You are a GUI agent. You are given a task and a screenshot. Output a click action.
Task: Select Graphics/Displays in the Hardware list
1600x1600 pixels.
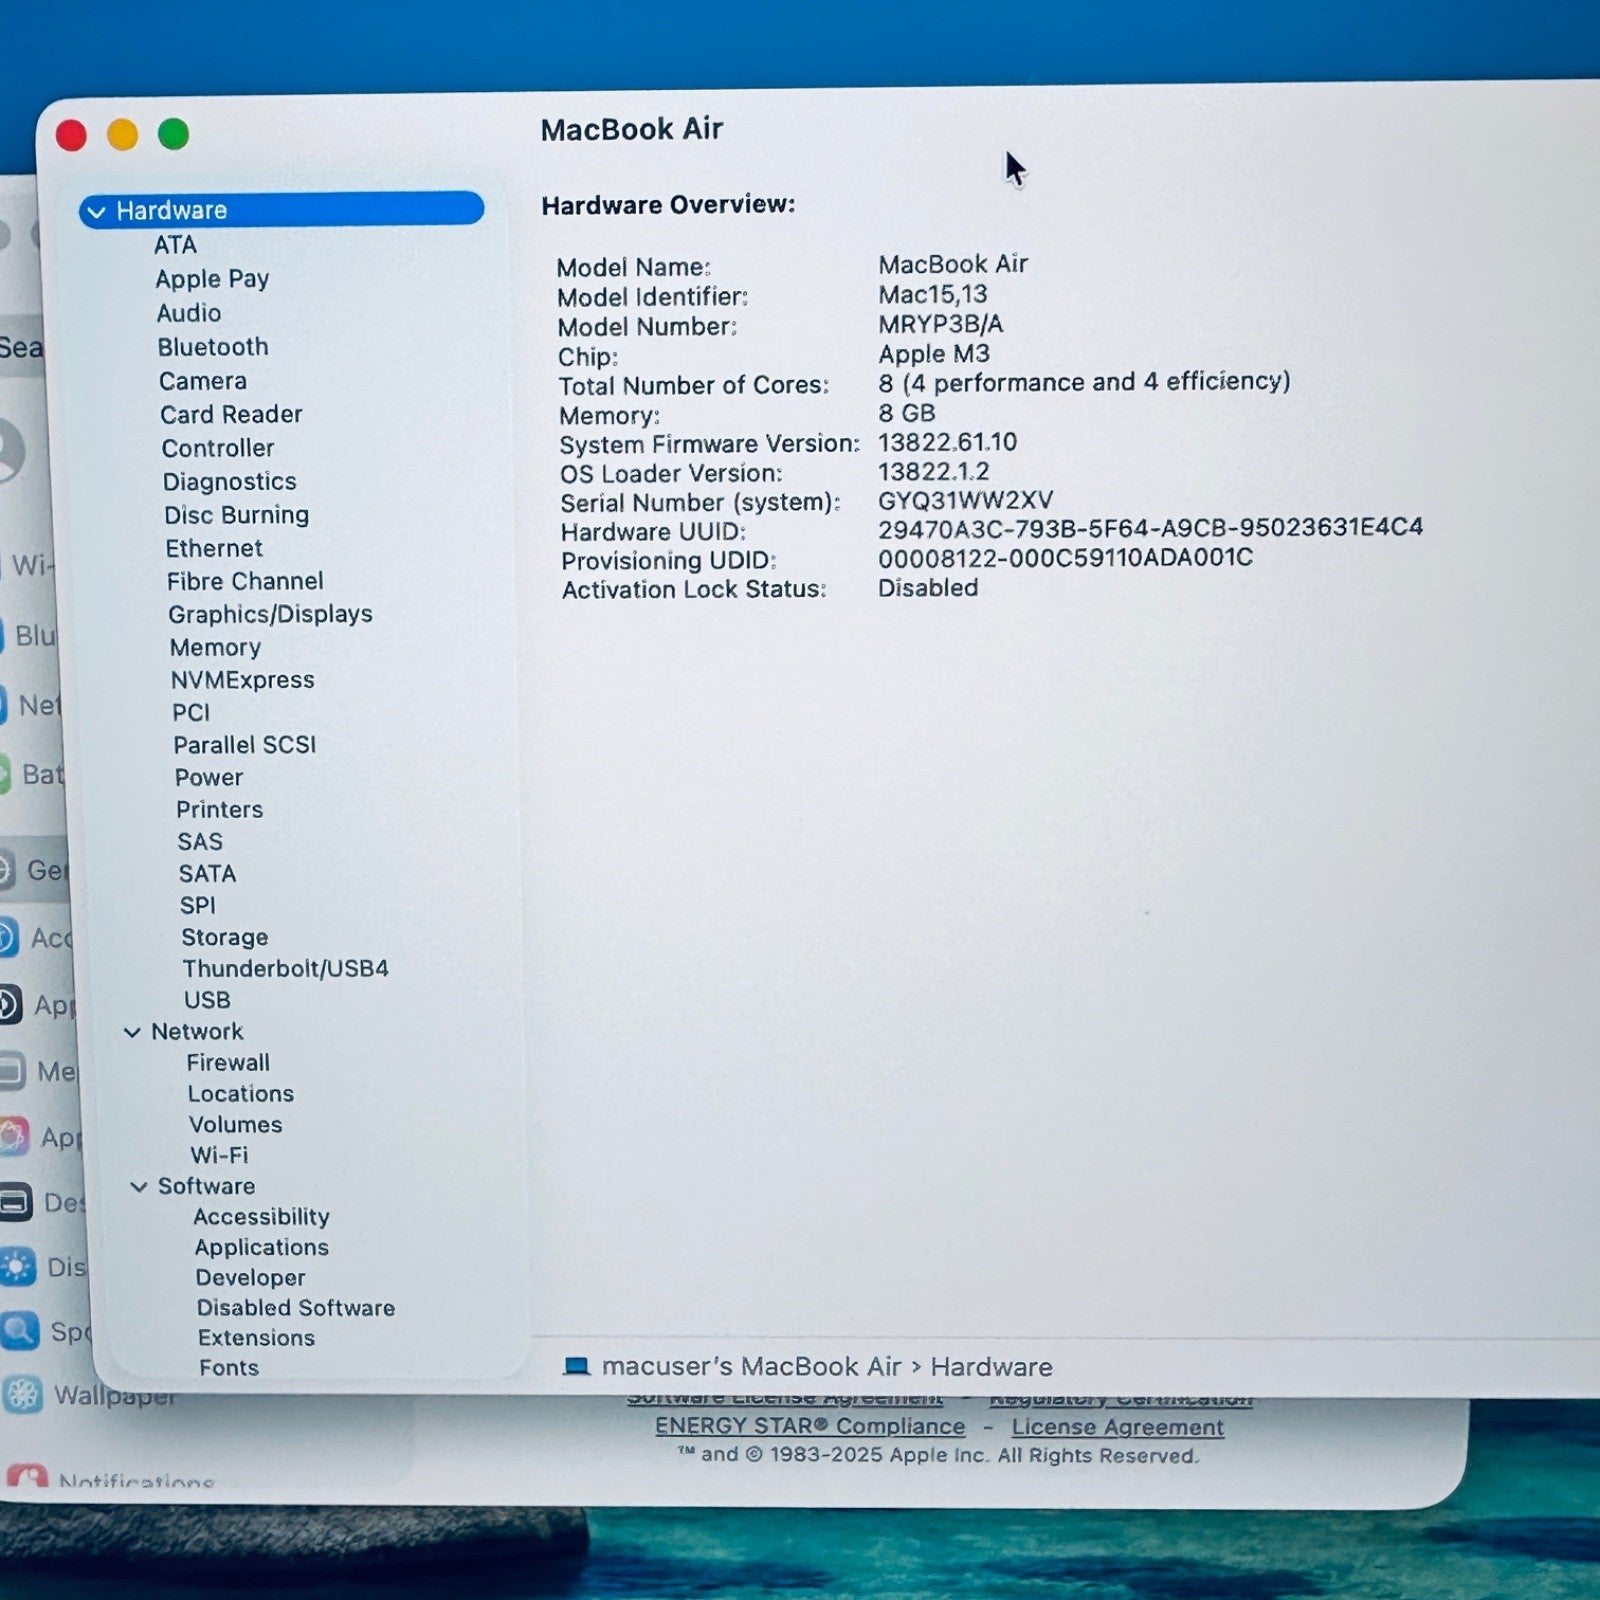(x=272, y=613)
